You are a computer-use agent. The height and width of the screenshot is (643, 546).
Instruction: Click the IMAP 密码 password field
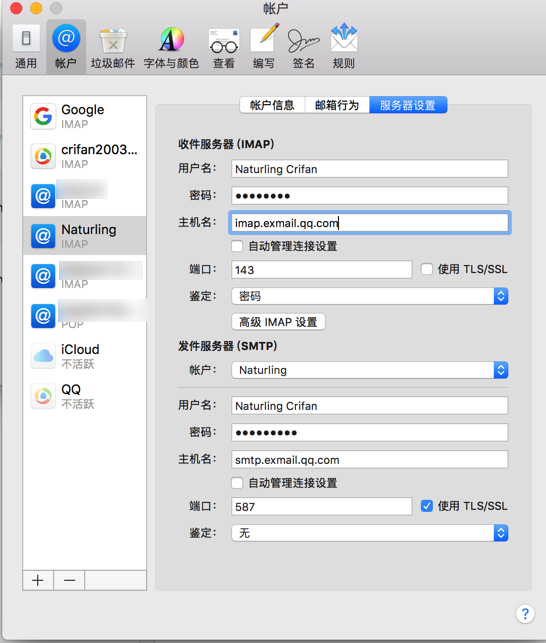pyautogui.click(x=370, y=196)
